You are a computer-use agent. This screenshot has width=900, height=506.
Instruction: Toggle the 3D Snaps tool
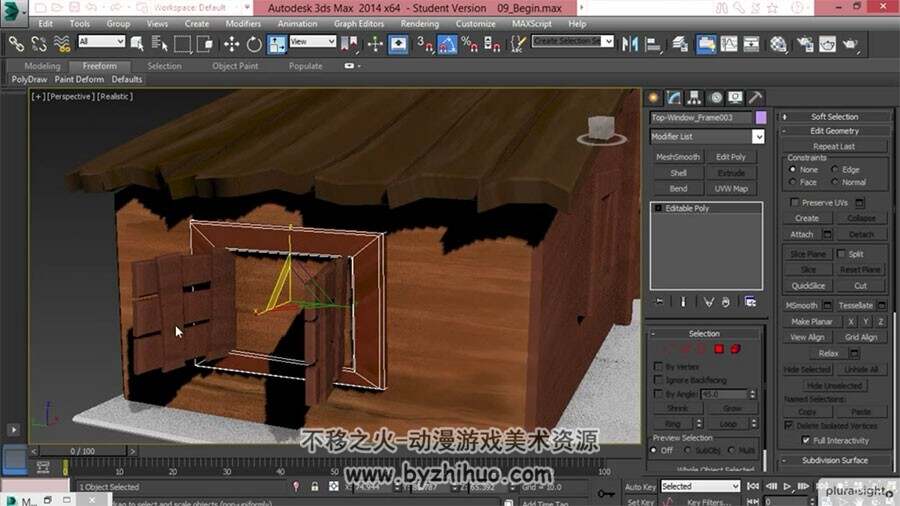coord(425,44)
